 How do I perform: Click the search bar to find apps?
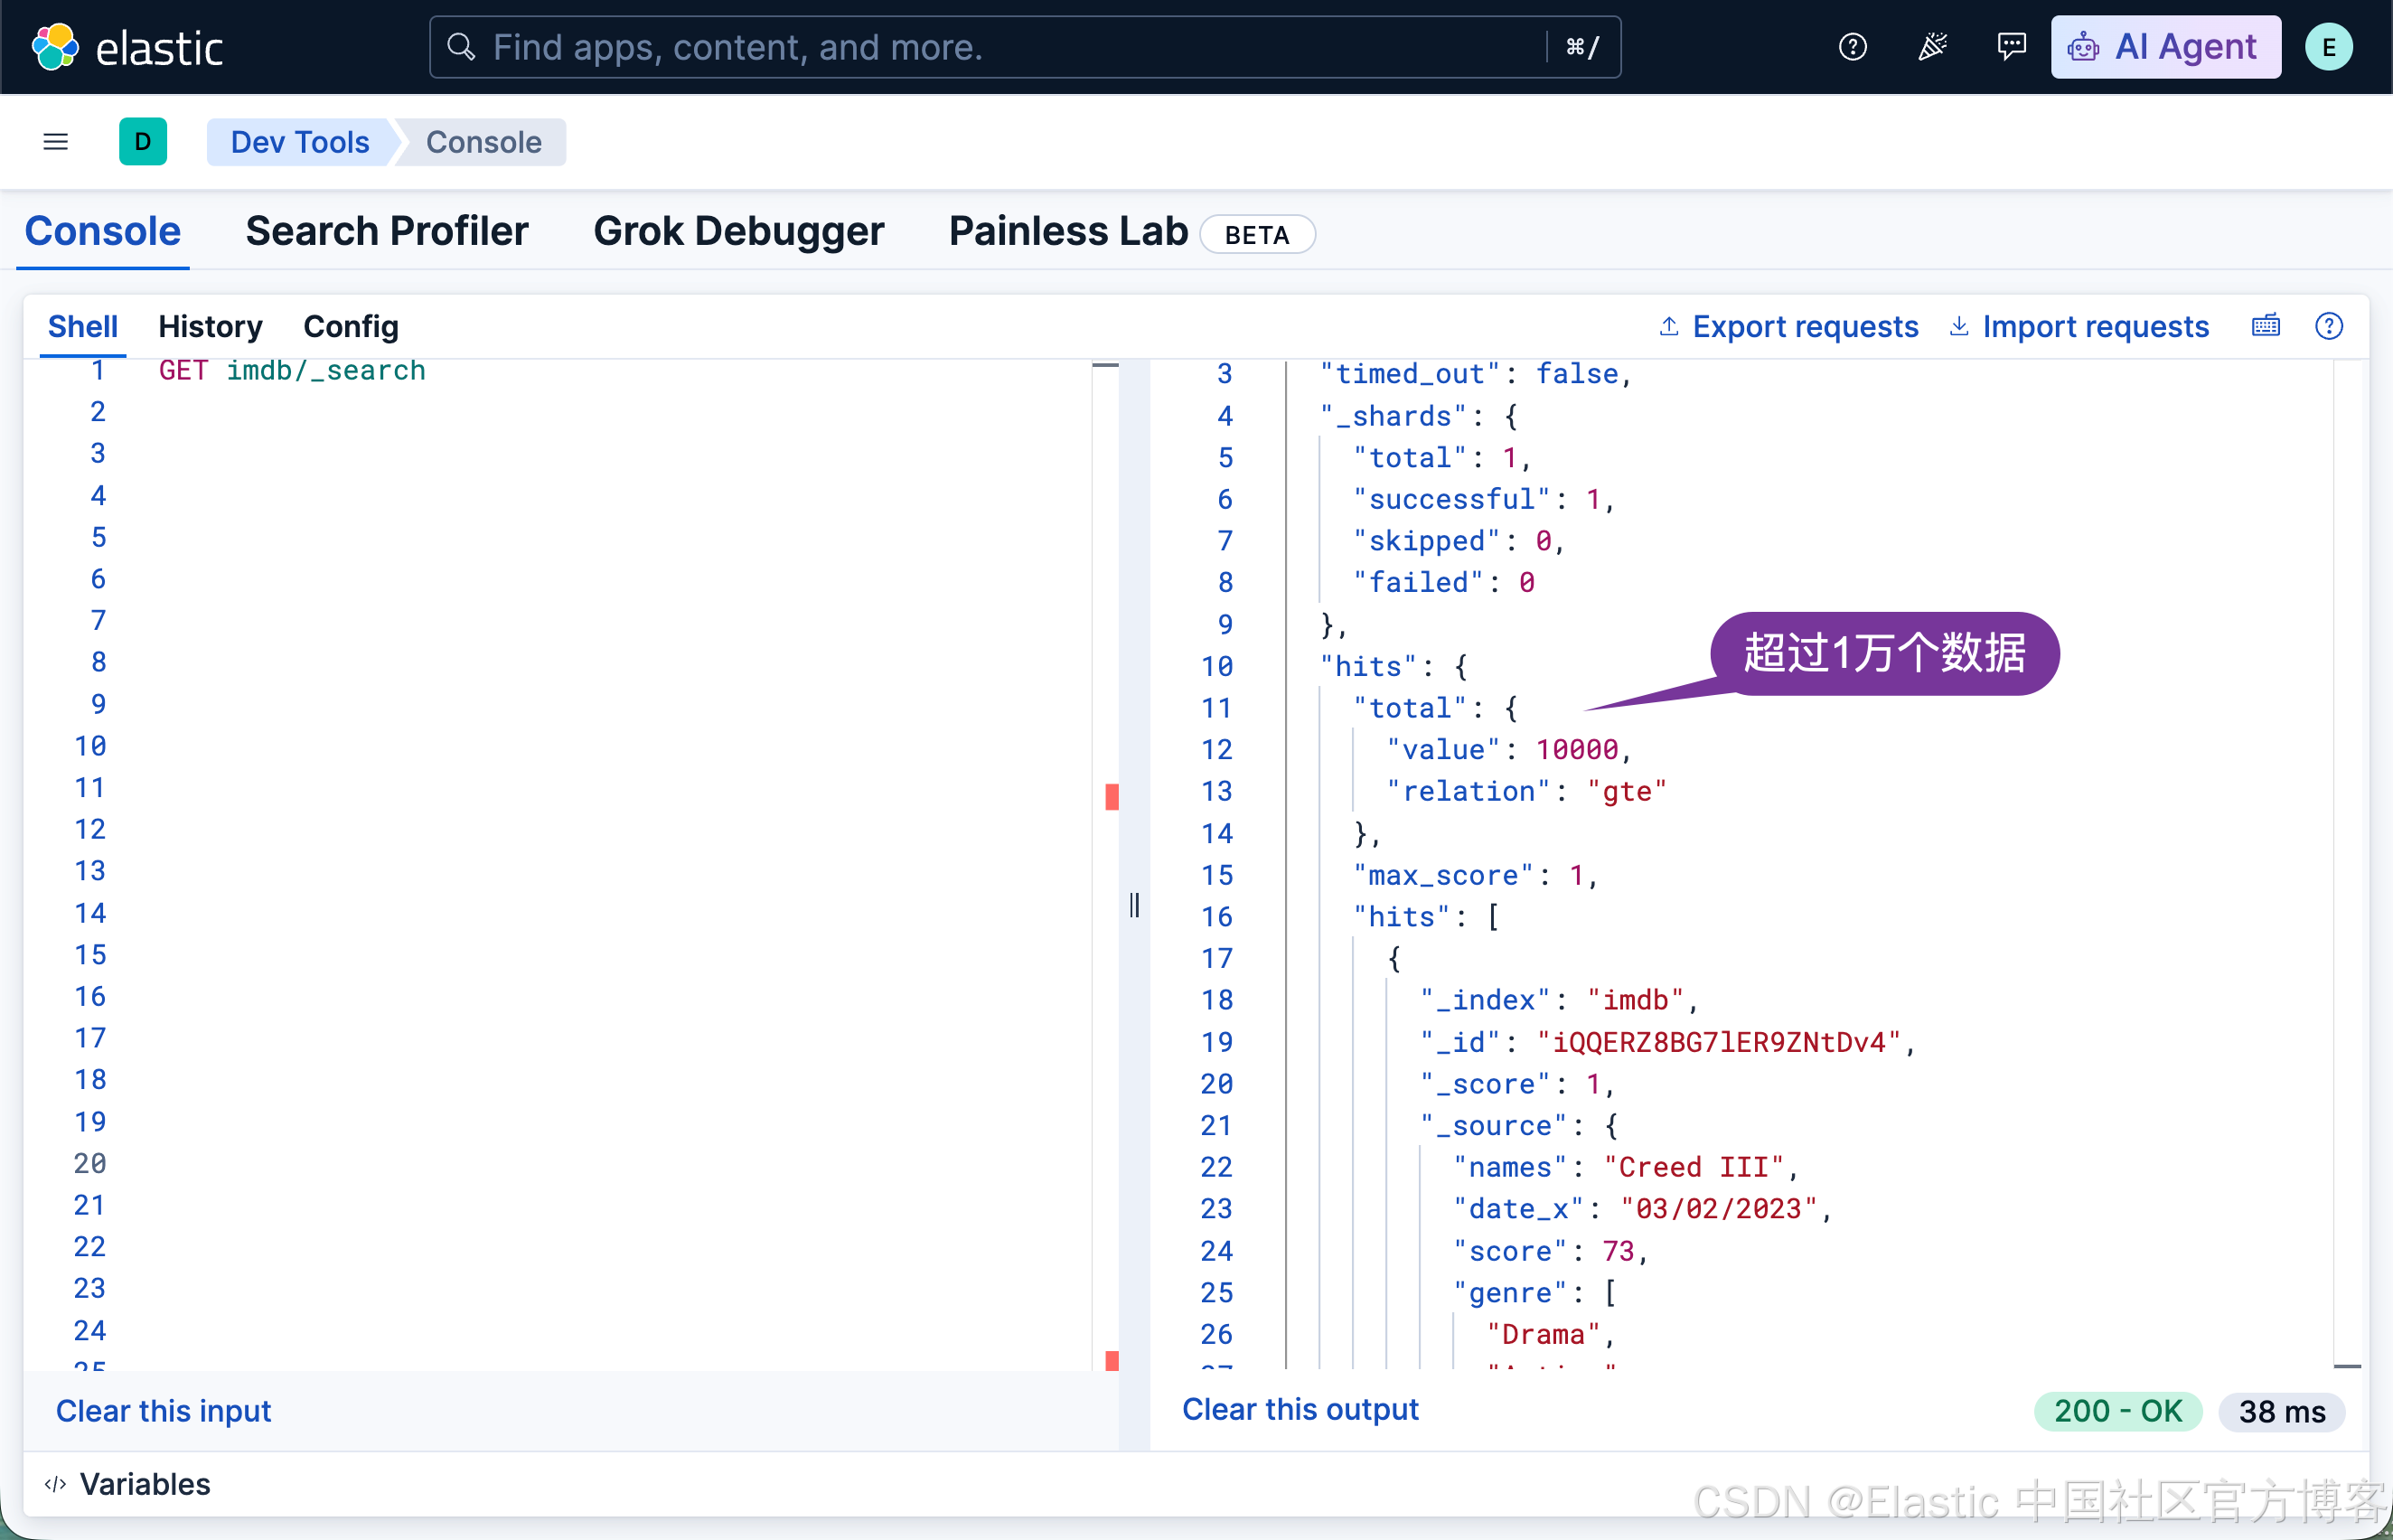click(1025, 47)
